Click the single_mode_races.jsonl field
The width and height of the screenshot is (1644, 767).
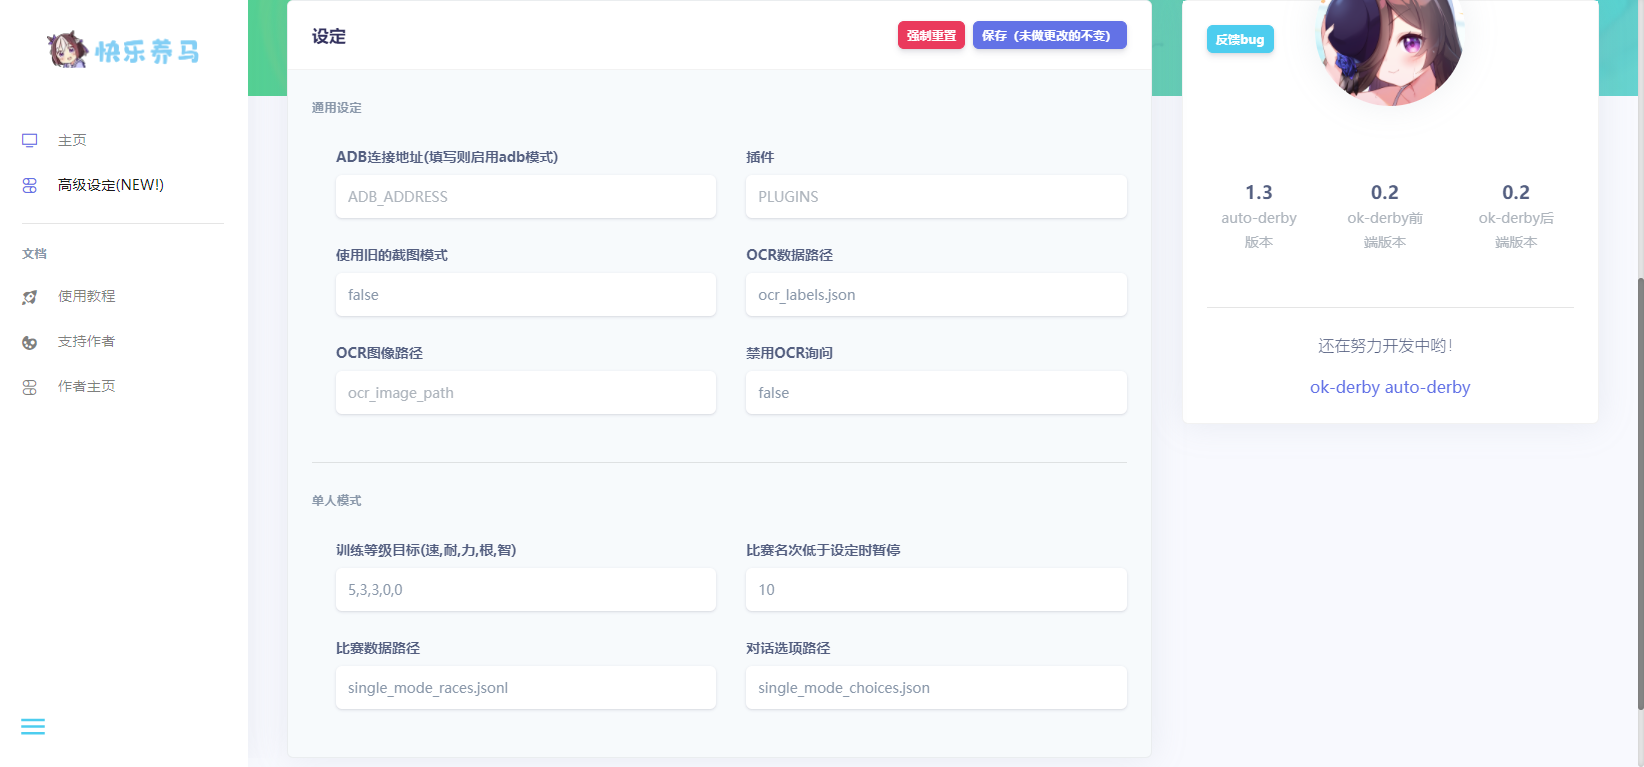tap(526, 688)
